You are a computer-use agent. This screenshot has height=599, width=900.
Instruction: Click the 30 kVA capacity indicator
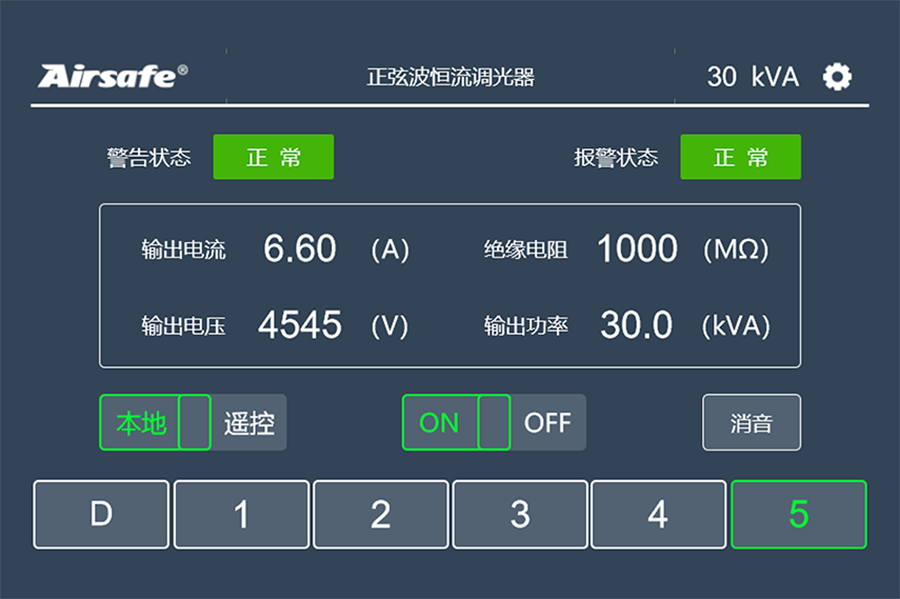click(x=752, y=76)
